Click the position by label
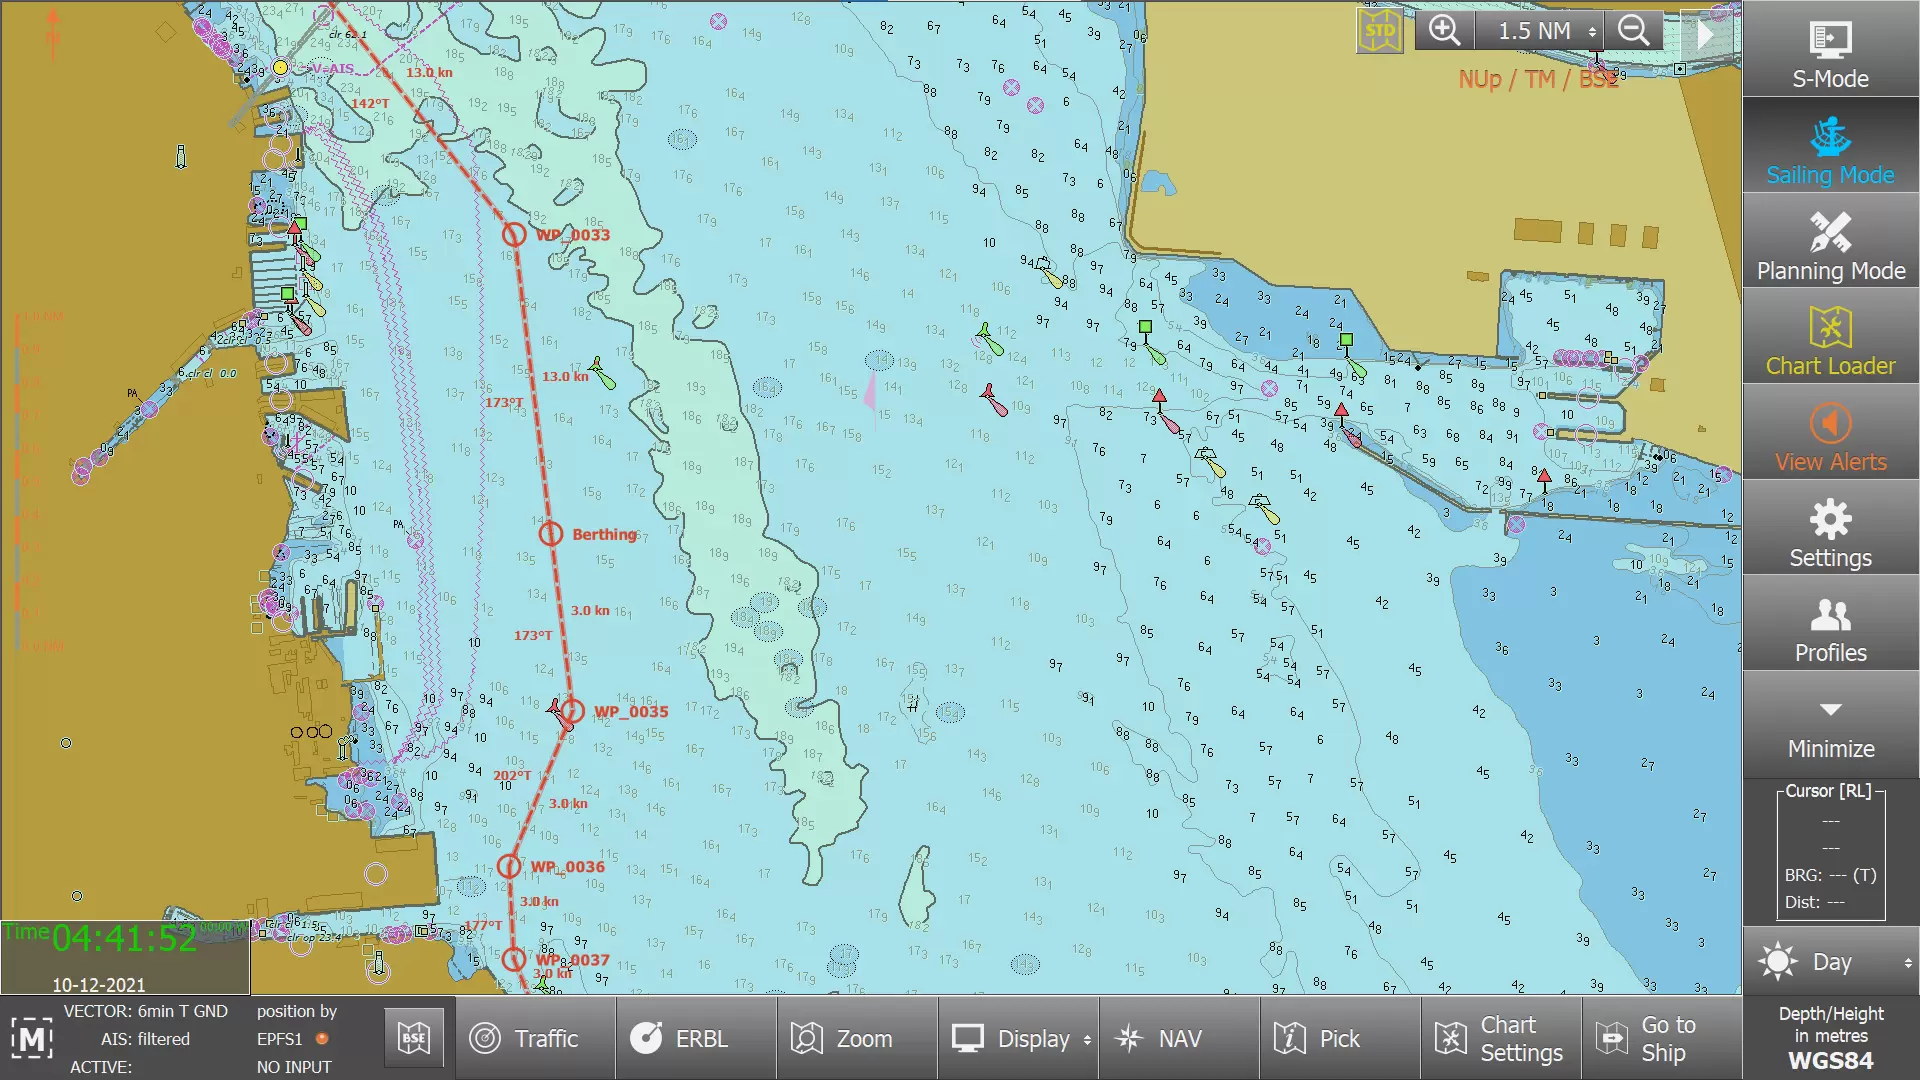This screenshot has width=1920, height=1080. (x=297, y=1011)
